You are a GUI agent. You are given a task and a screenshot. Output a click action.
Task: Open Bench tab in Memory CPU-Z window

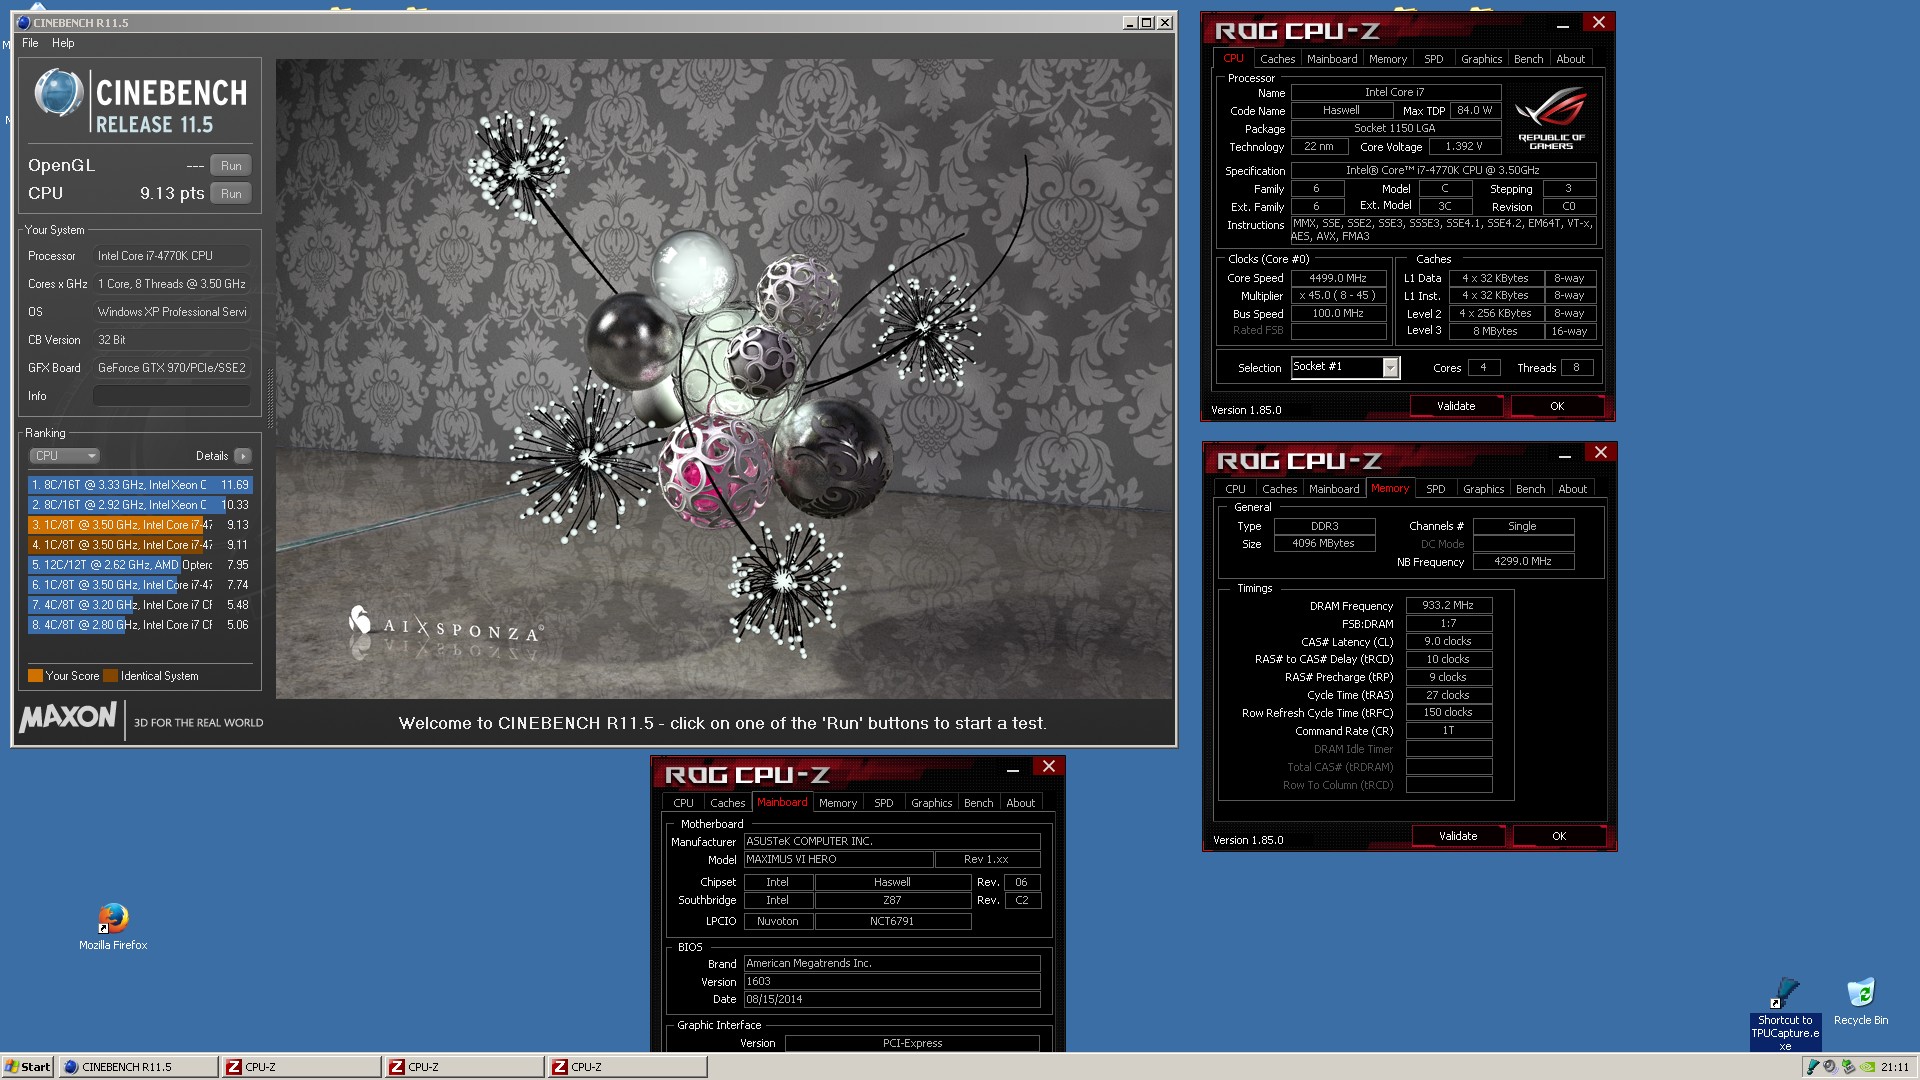(1530, 489)
